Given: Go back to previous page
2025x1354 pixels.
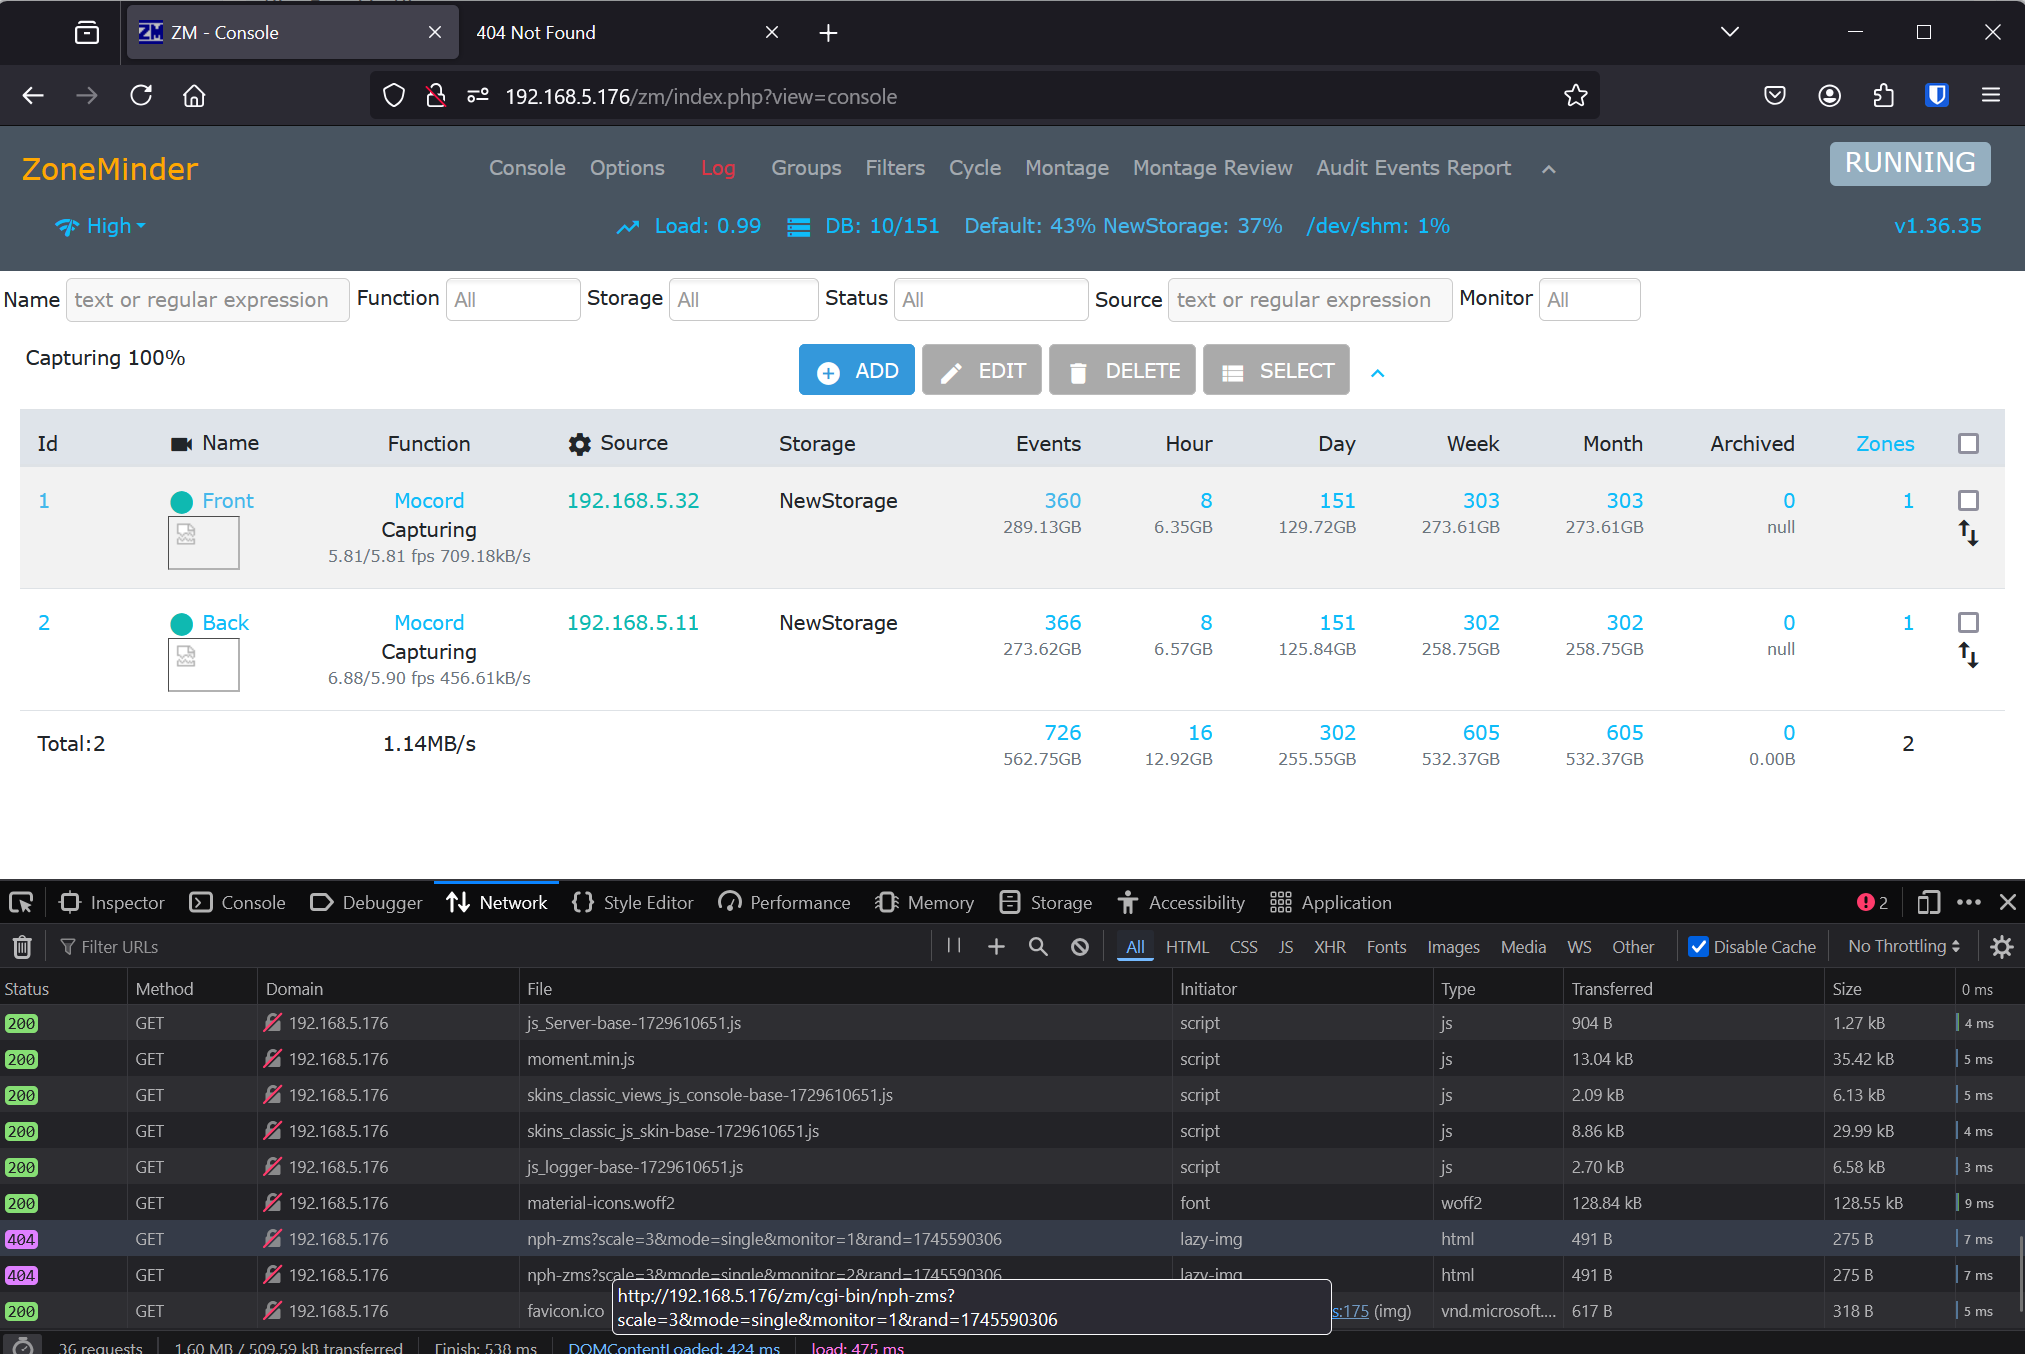Looking at the screenshot, I should point(33,96).
